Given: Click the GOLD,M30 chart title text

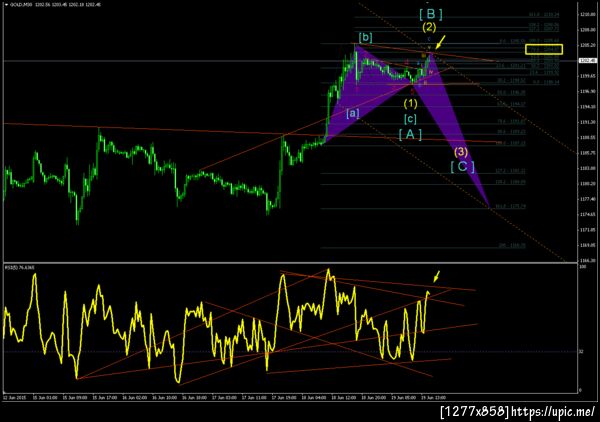Looking at the screenshot, I should click(x=21, y=5).
